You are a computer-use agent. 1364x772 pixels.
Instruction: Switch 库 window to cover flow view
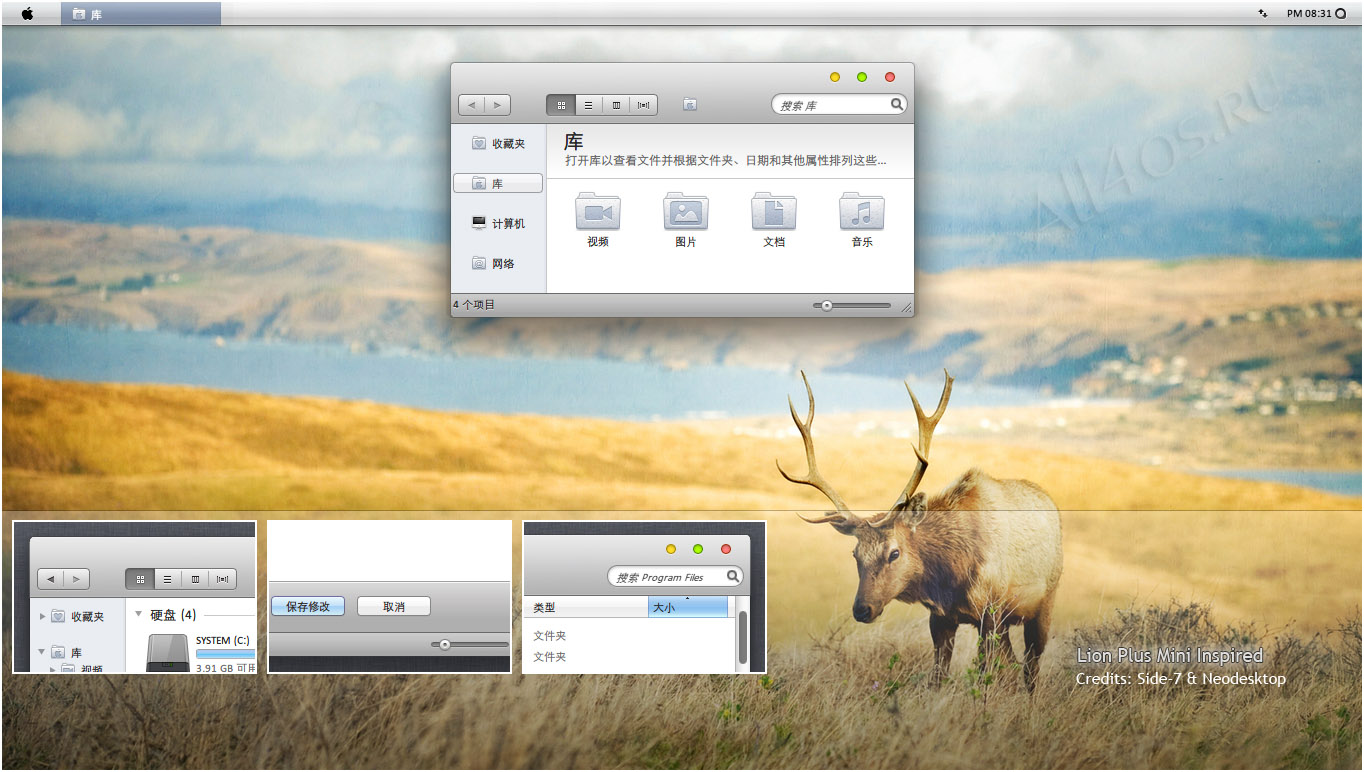(x=644, y=105)
